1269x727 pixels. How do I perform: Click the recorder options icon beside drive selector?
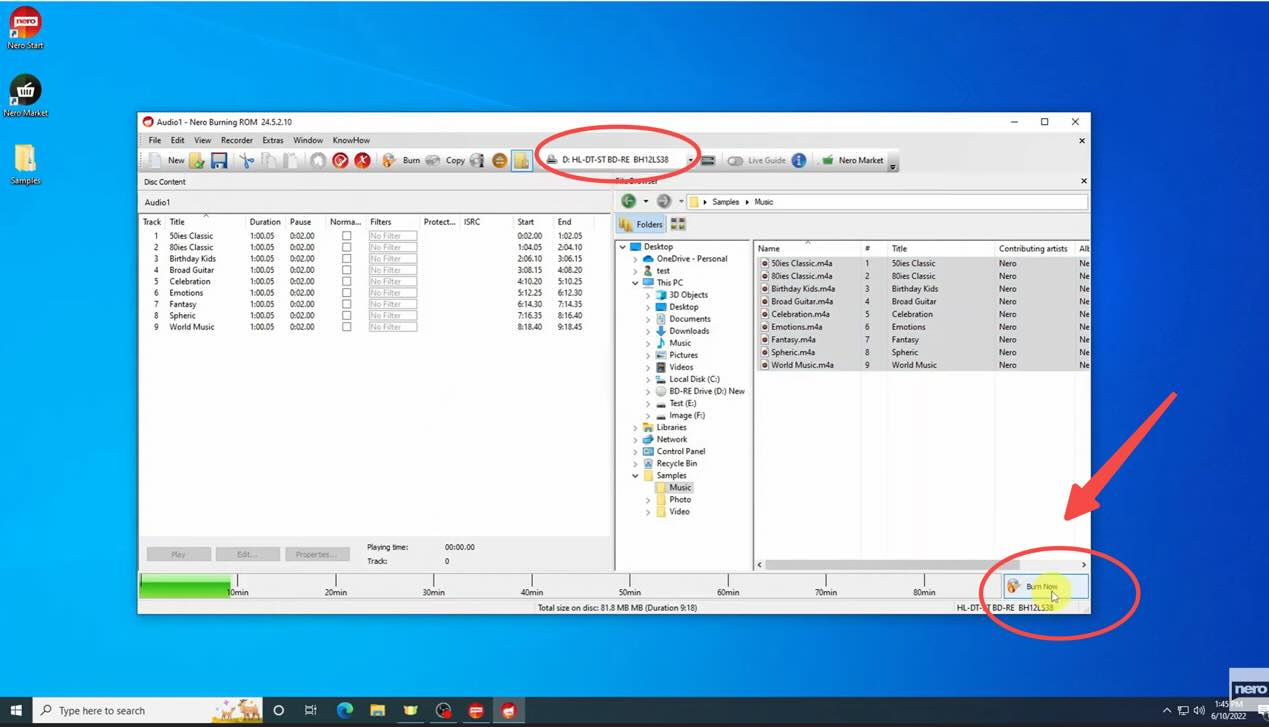(708, 160)
